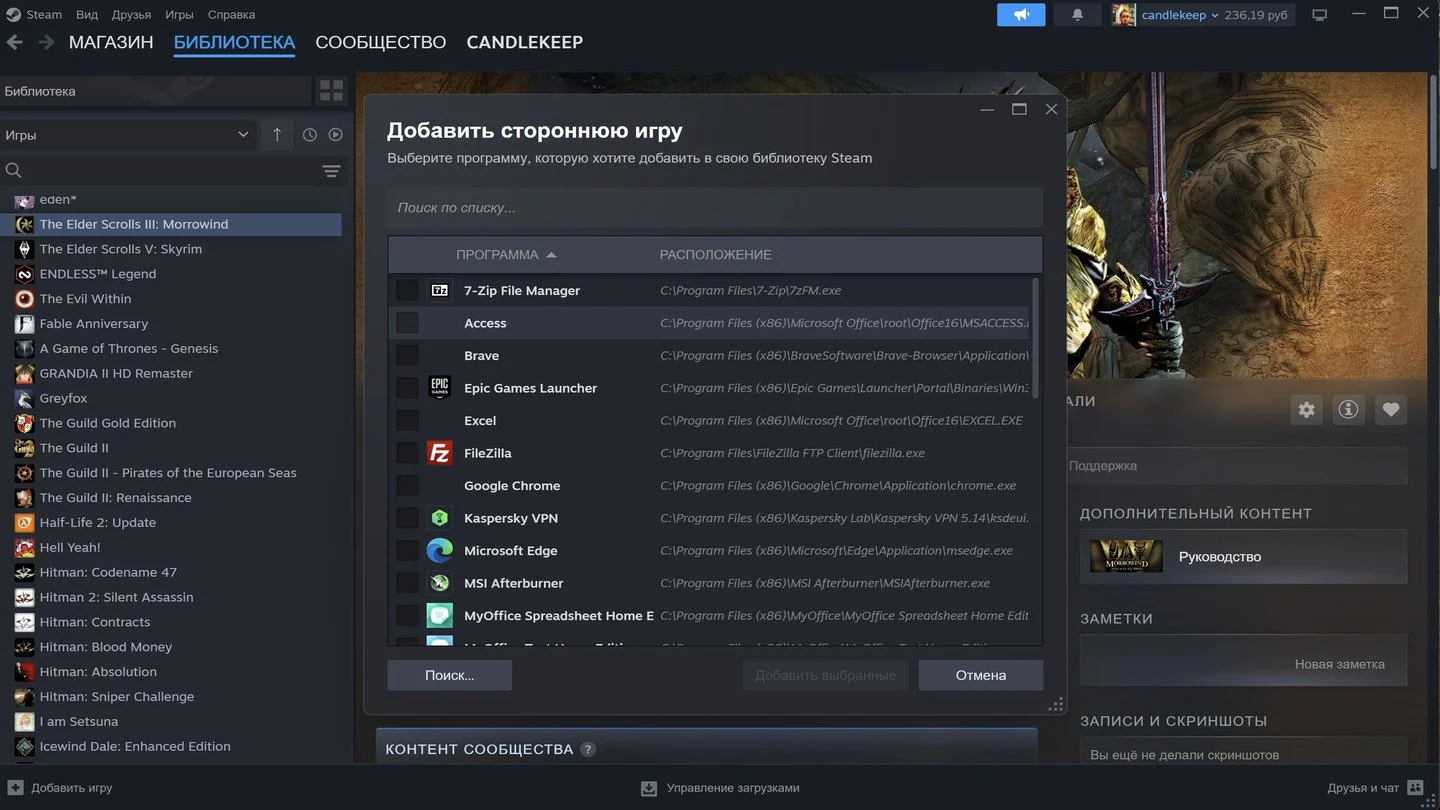Click the FileZilla icon

439,453
